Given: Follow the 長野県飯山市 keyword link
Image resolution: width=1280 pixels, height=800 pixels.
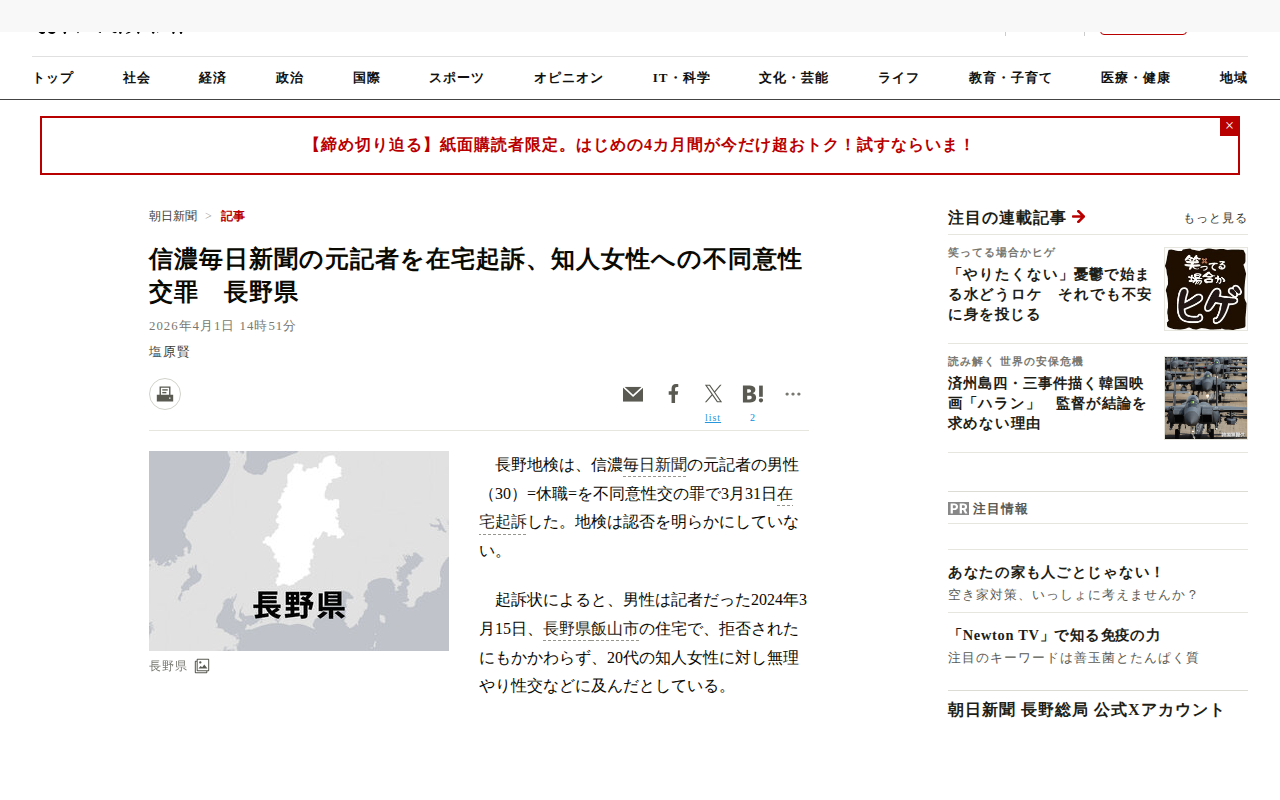Looking at the screenshot, I should click(591, 629).
